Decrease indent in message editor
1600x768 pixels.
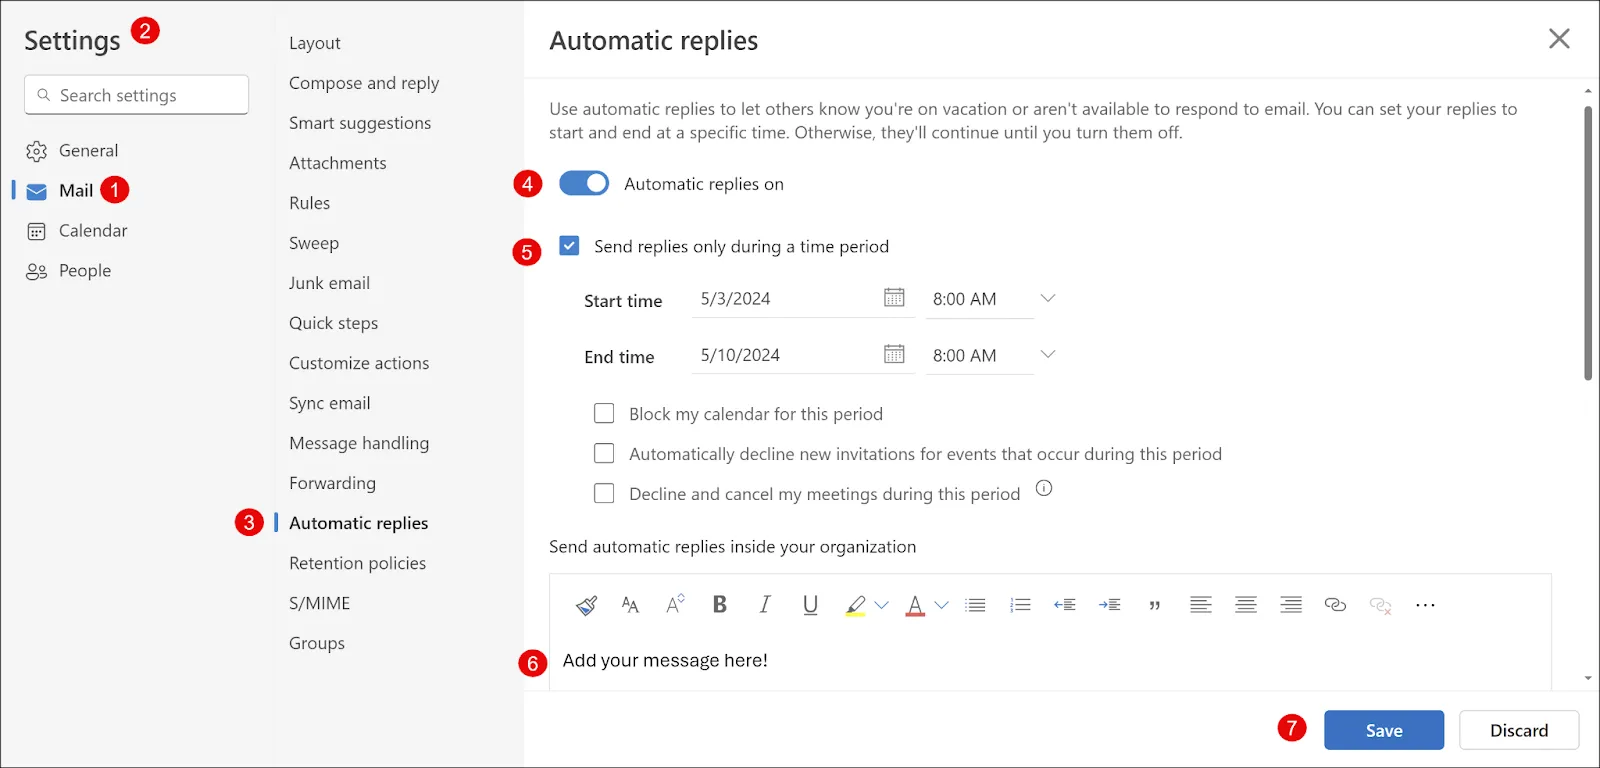[x=1064, y=605]
